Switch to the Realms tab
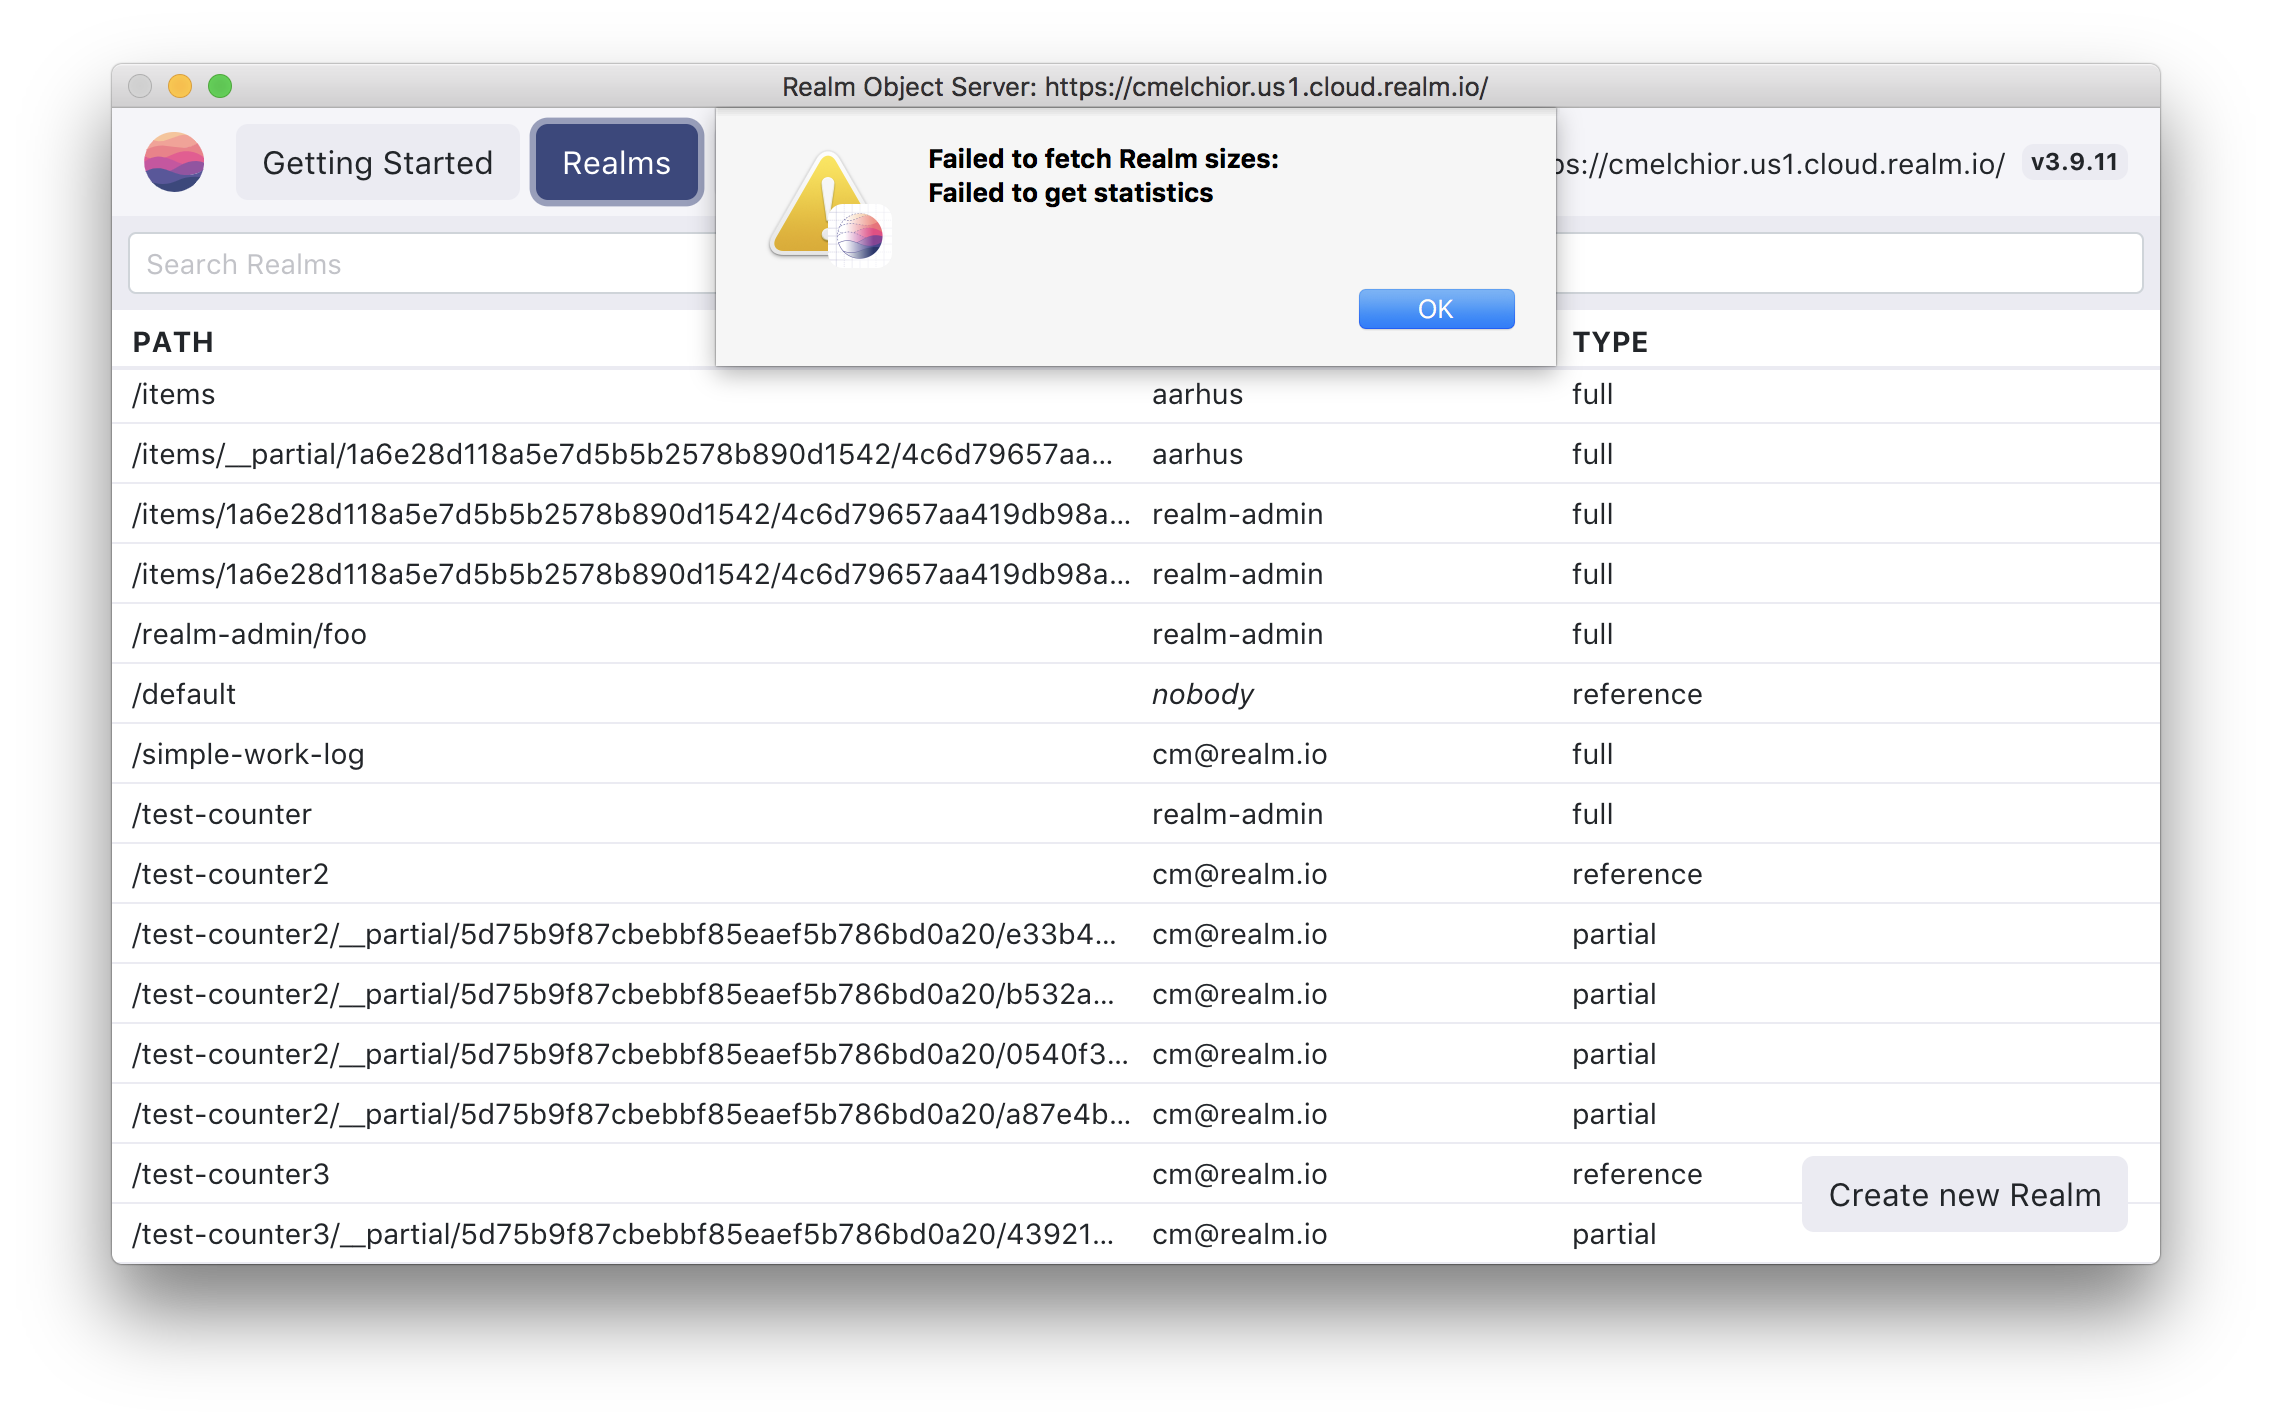Image resolution: width=2272 pixels, height=1424 pixels. click(x=617, y=163)
